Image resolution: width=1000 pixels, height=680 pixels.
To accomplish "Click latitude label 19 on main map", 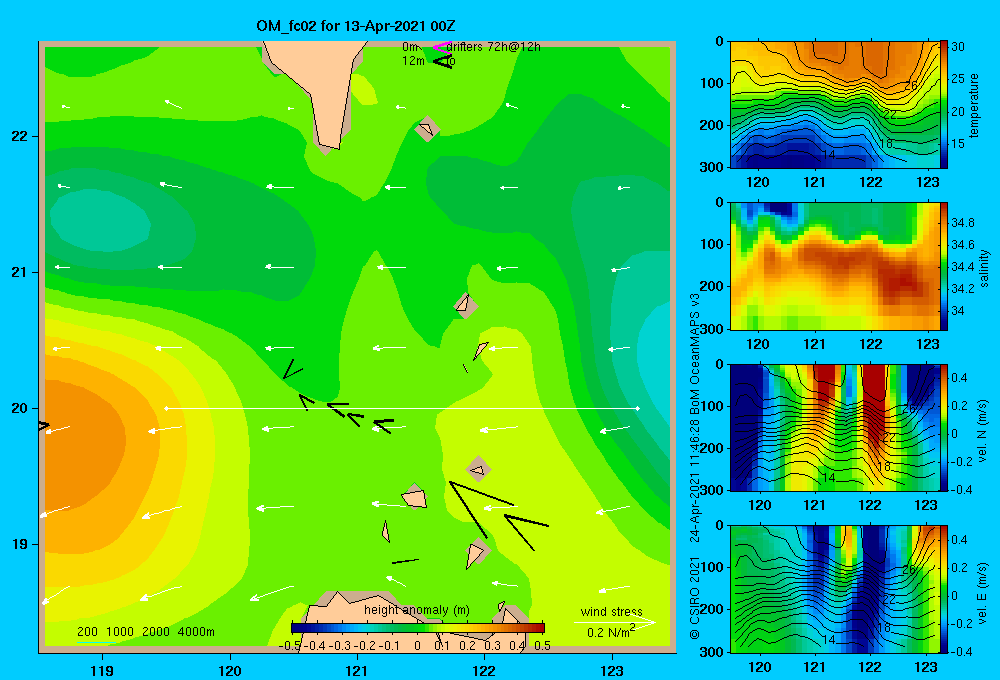I will (x=20, y=544).
